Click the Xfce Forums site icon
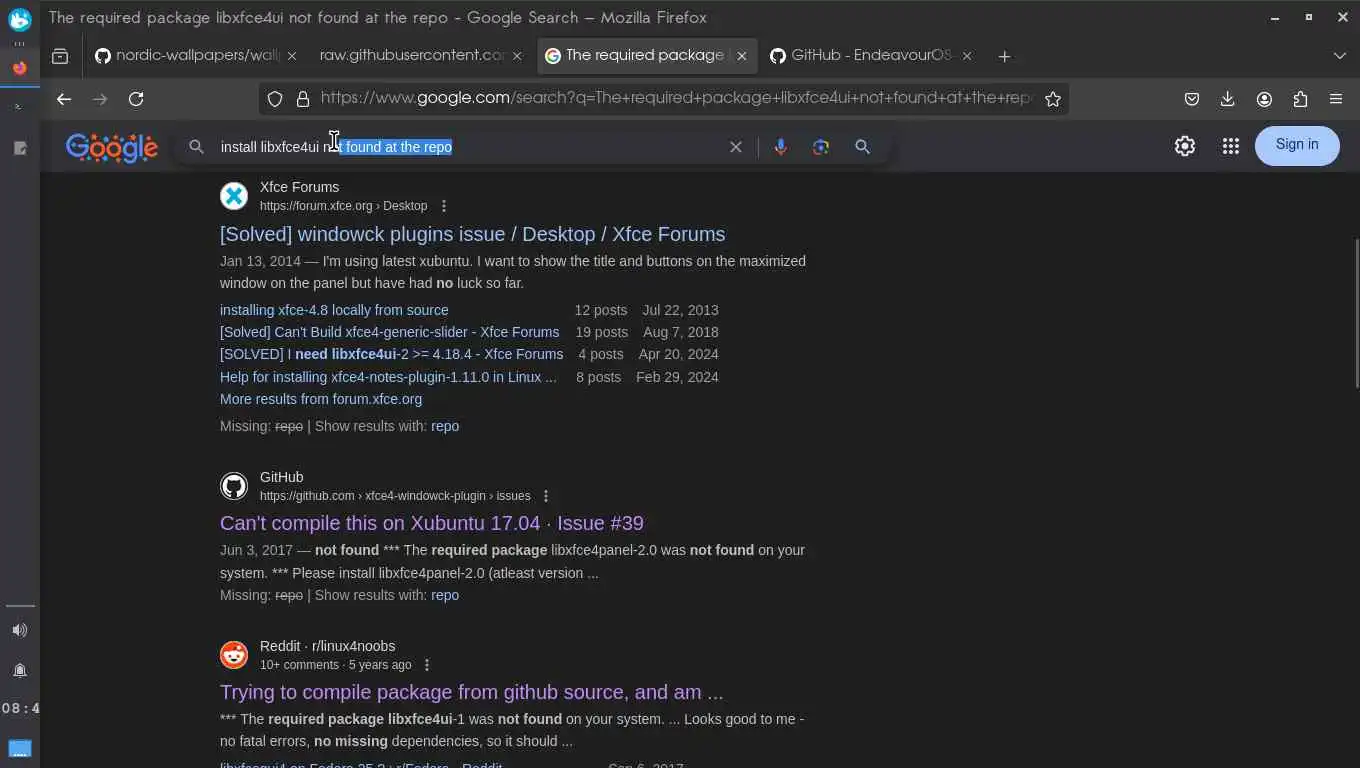Screen dimensions: 1360x768 coord(234,196)
